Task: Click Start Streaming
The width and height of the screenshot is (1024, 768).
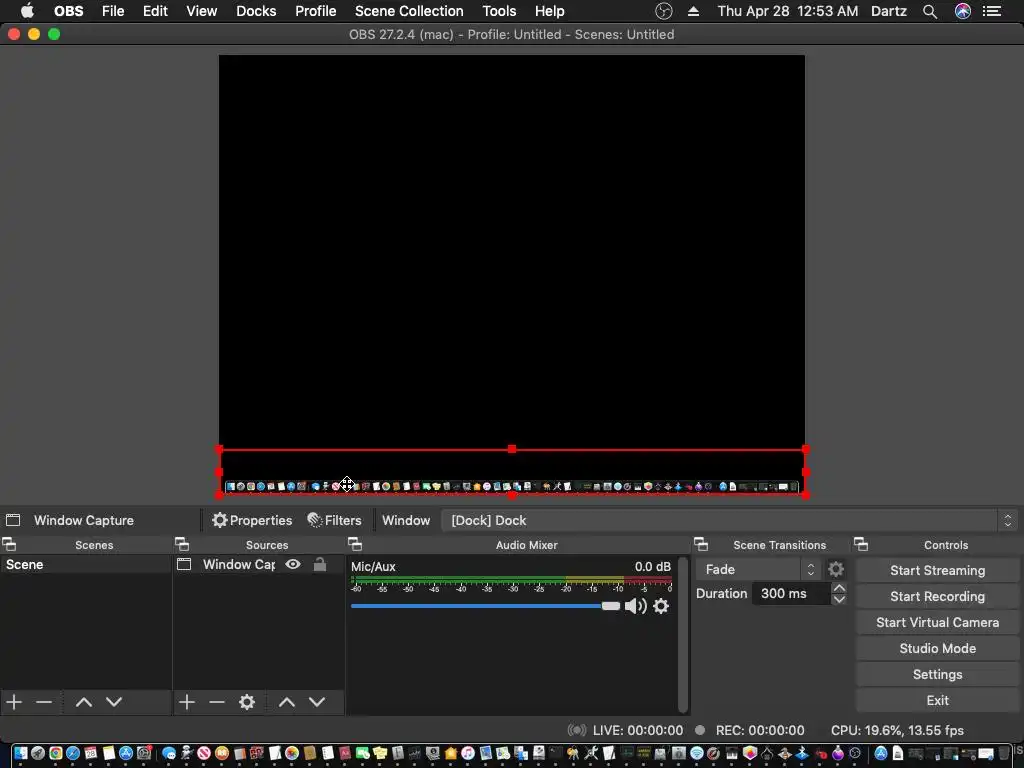Action: point(937,570)
